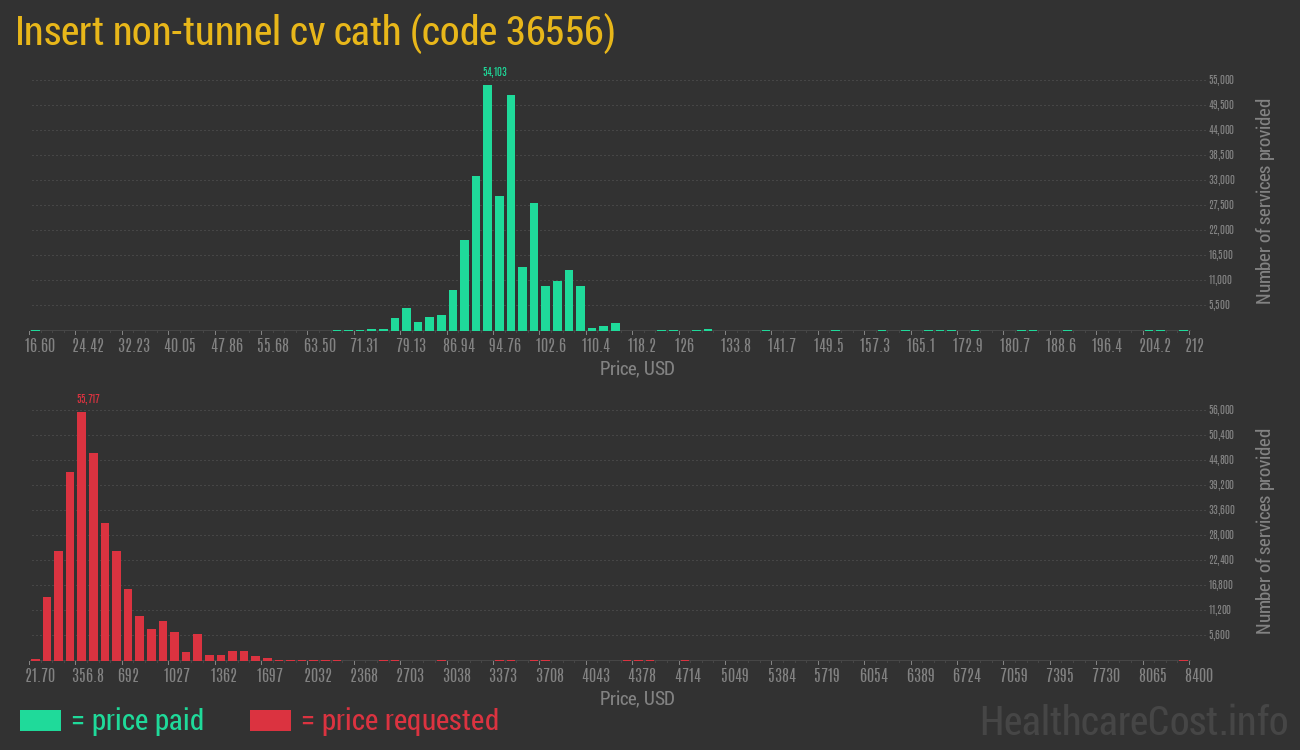Click the tallest green bar labeled 54,103

tap(487, 207)
